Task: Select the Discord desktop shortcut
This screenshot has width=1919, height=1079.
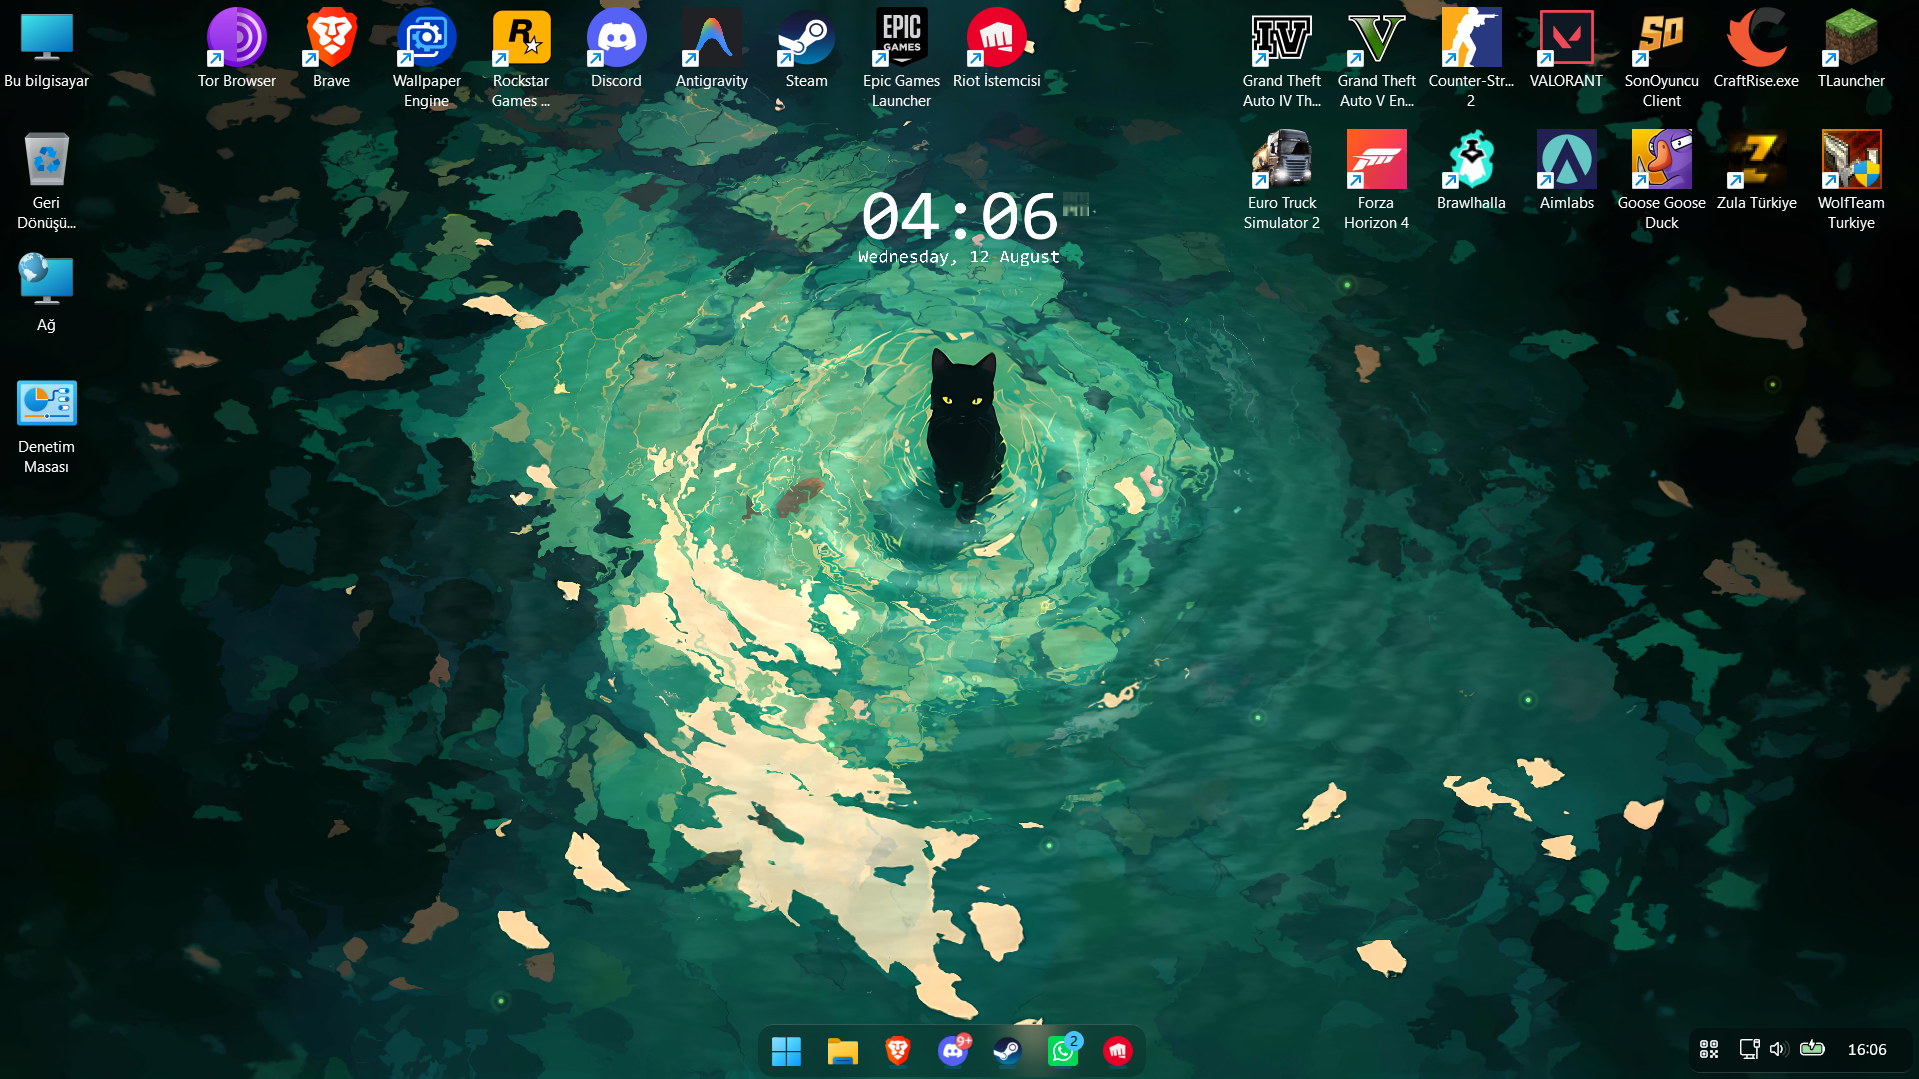Action: [x=616, y=50]
